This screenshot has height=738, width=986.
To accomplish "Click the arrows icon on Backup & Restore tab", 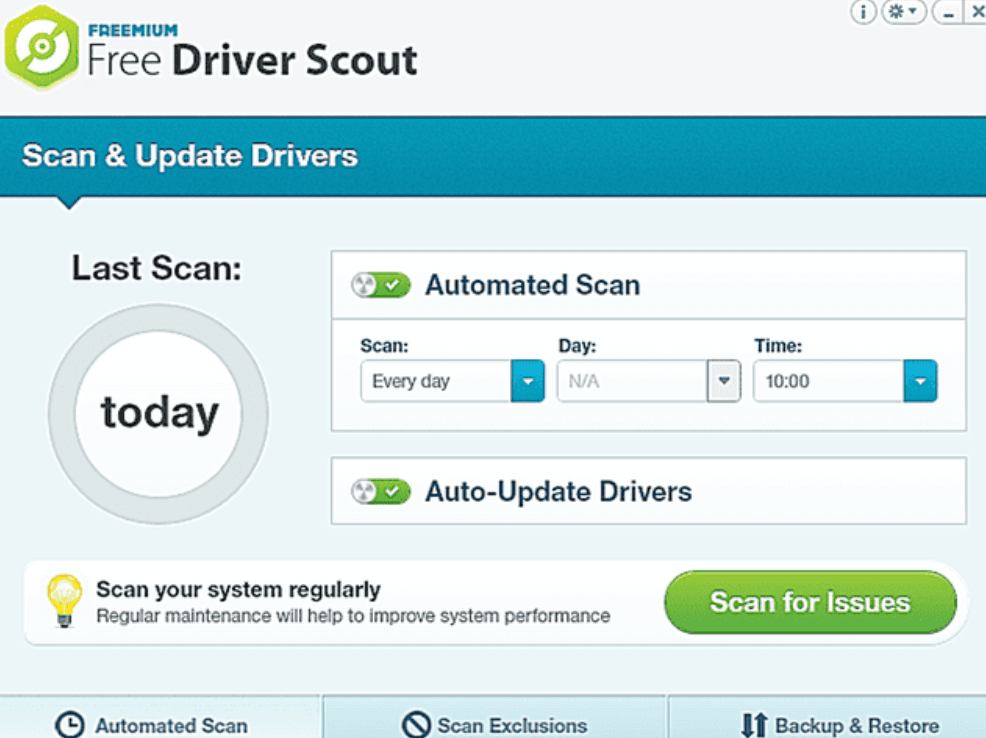I will click(753, 725).
